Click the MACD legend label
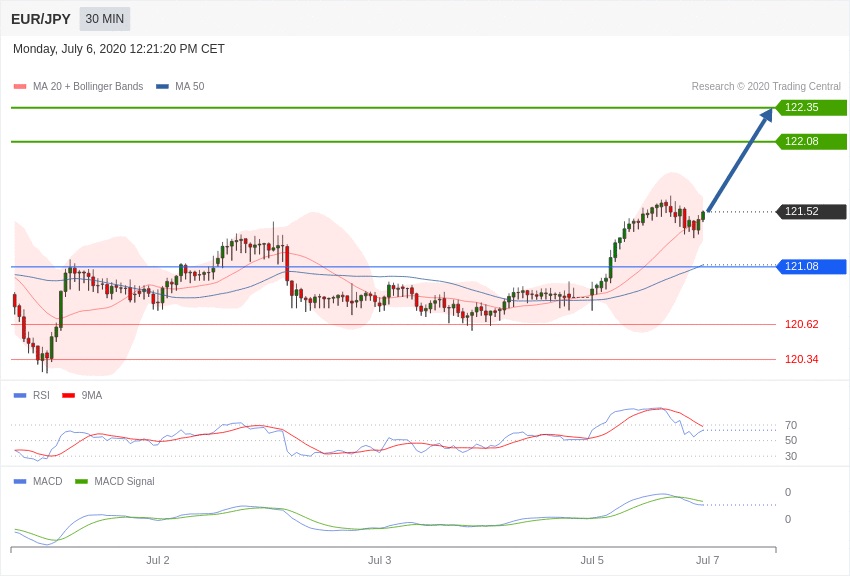Viewport: 850px width, 576px height. coord(47,481)
